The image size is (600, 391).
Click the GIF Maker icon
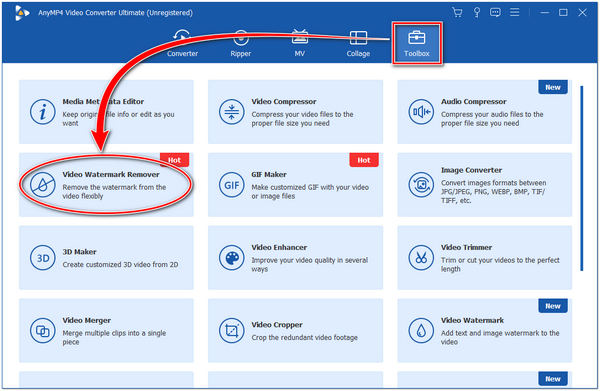click(232, 185)
